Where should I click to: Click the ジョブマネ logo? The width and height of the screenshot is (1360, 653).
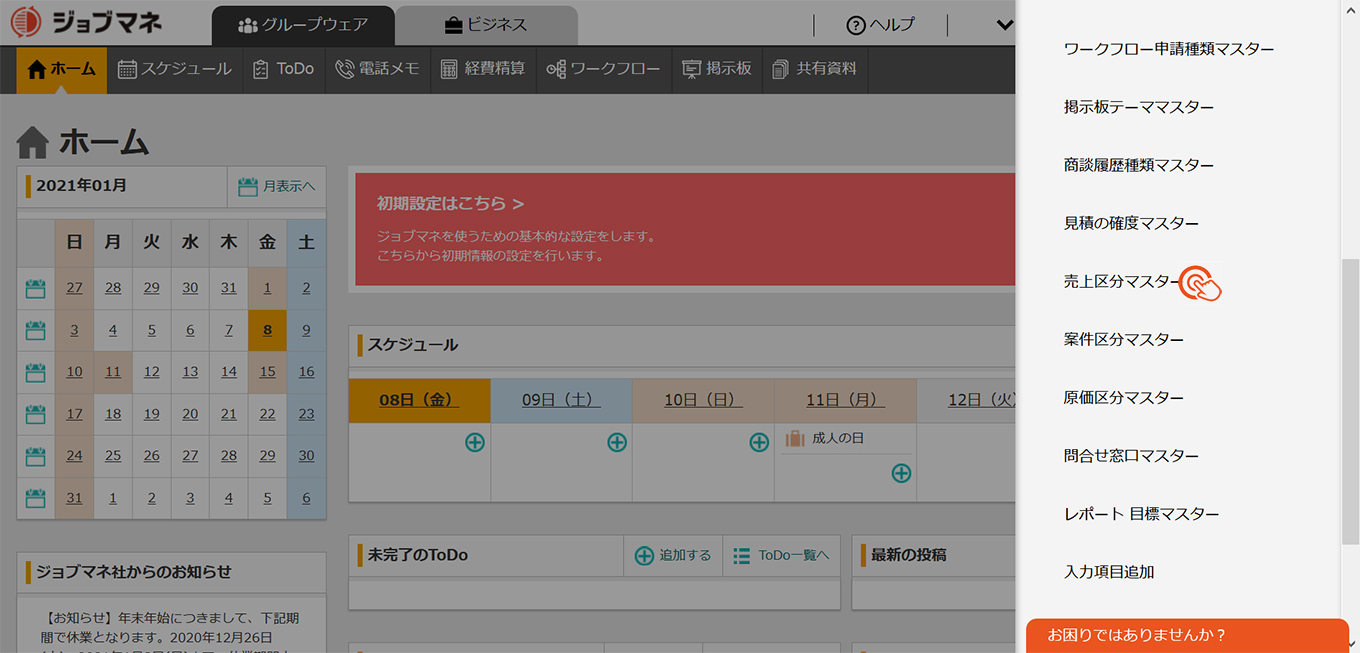[85, 21]
